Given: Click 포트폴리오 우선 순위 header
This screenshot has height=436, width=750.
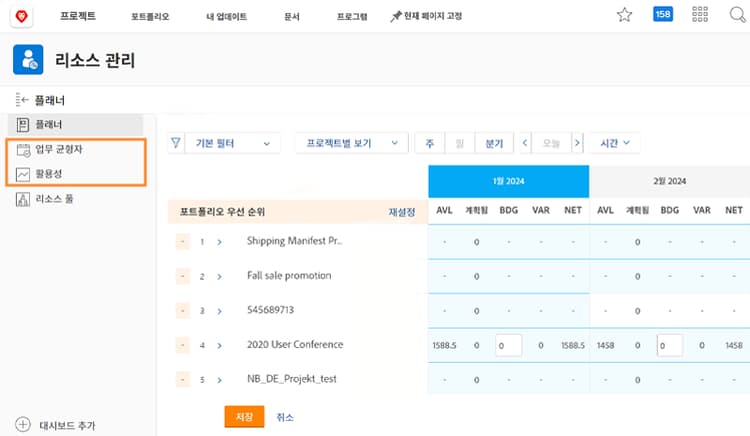Looking at the screenshot, I should pos(222,212).
